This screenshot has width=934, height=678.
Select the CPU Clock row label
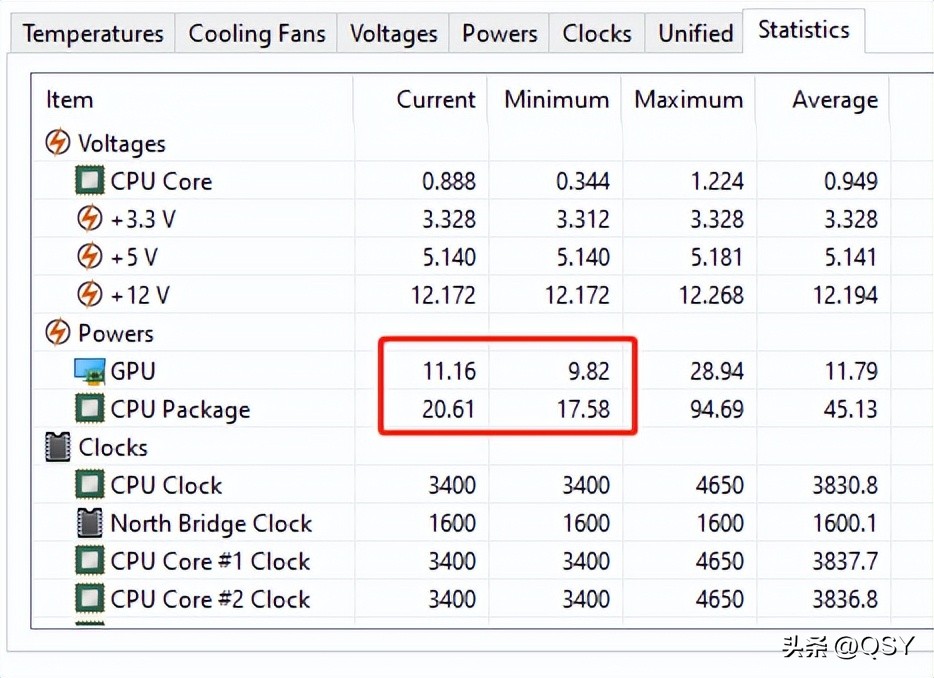(166, 485)
